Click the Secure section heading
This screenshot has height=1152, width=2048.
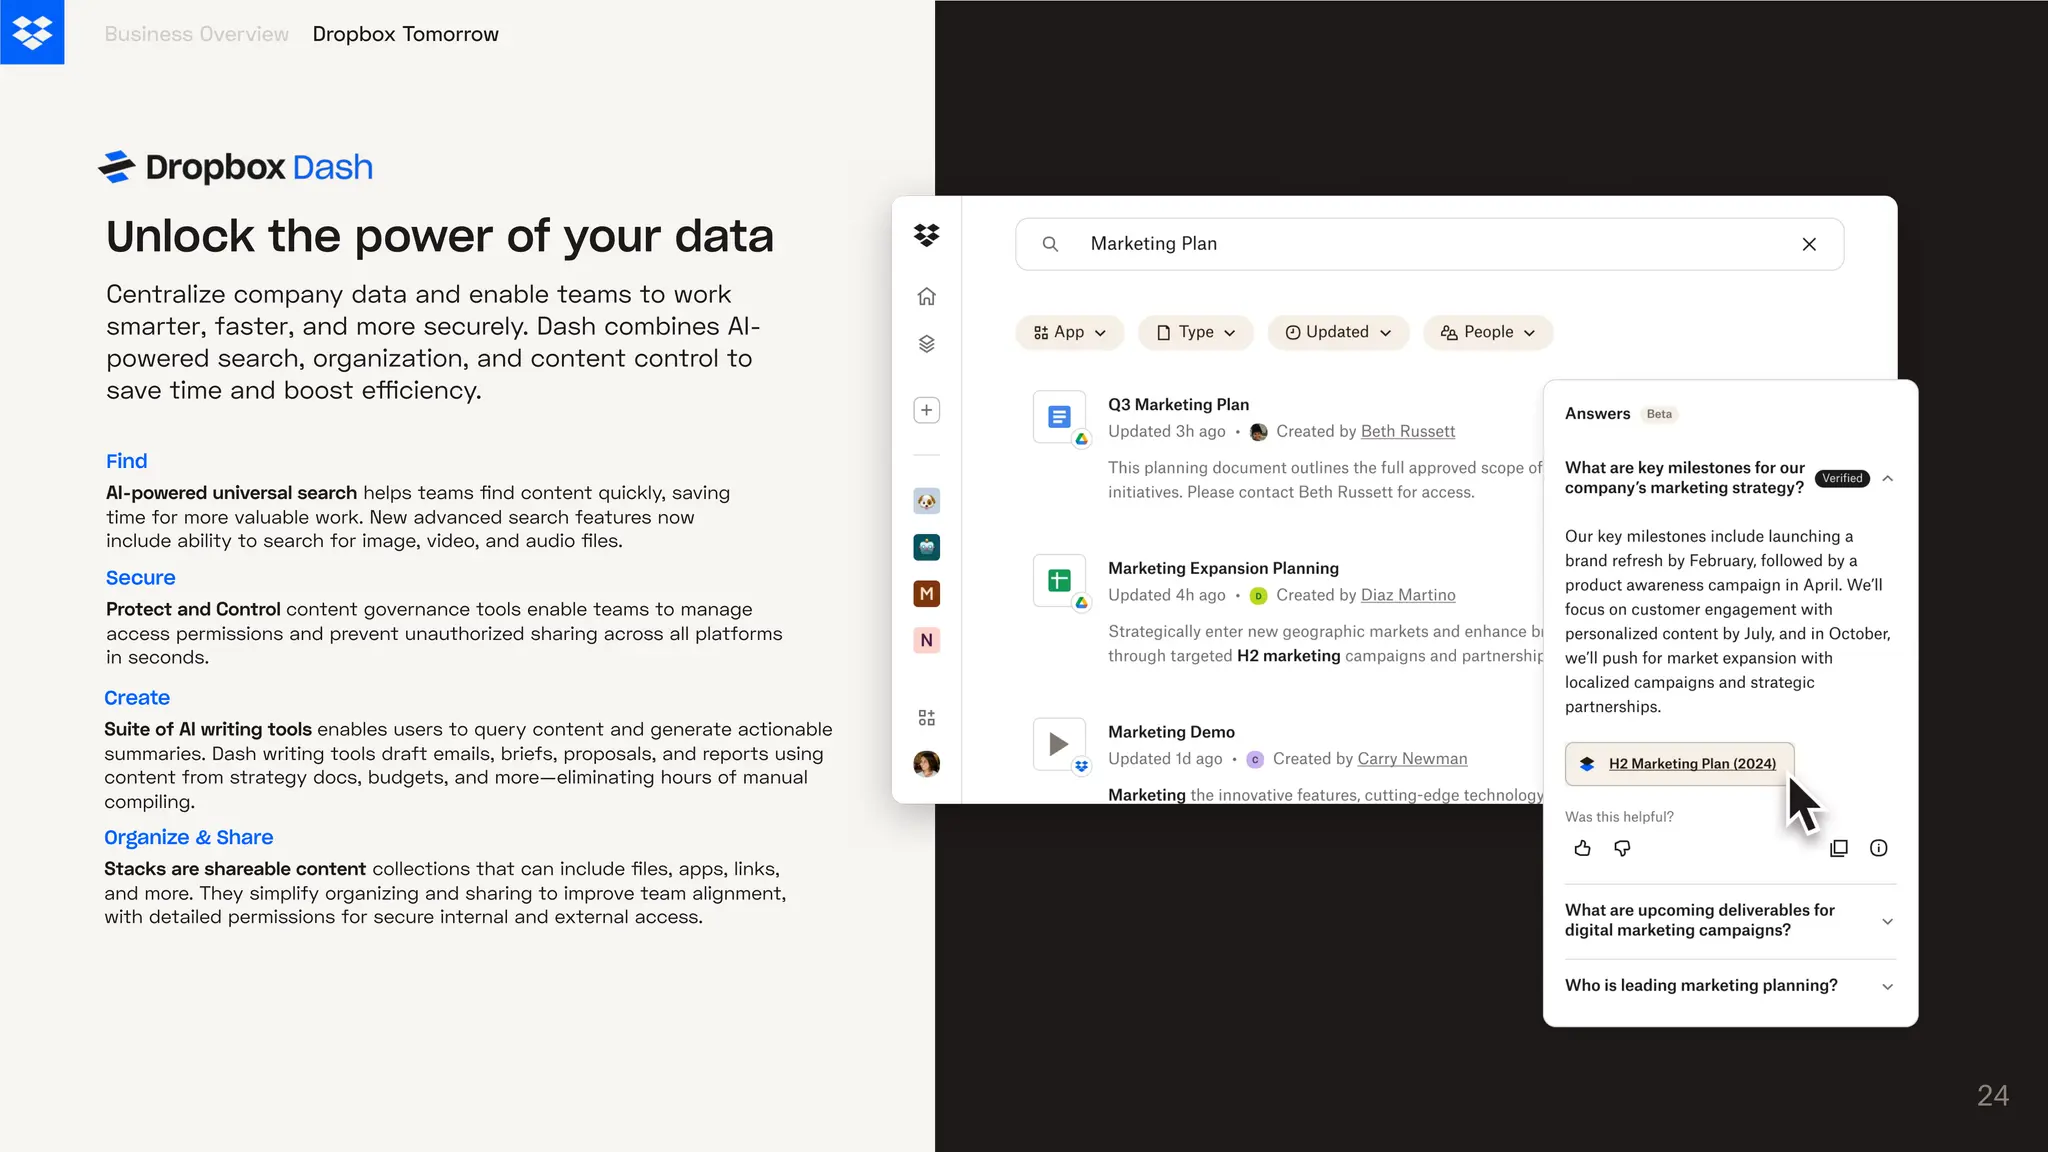(x=141, y=578)
